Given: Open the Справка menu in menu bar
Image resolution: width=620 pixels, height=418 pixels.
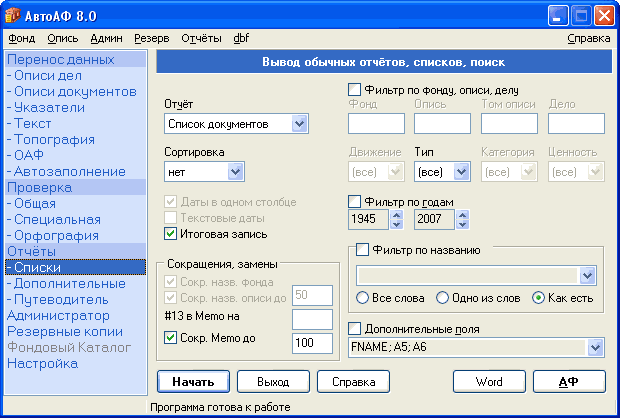Looking at the screenshot, I should coord(589,38).
